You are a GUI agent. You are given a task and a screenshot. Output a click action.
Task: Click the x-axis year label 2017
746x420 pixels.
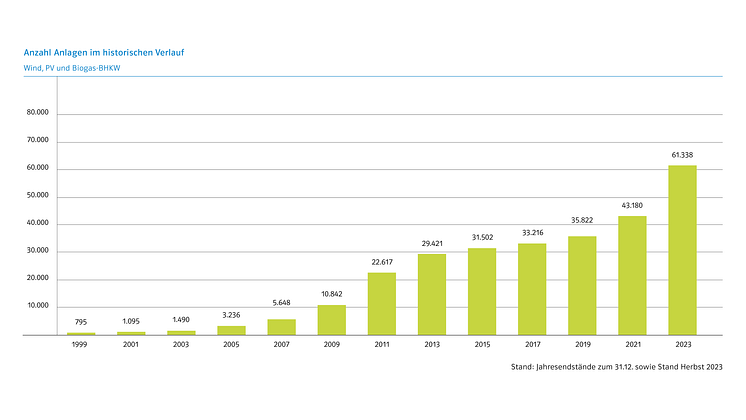point(533,344)
